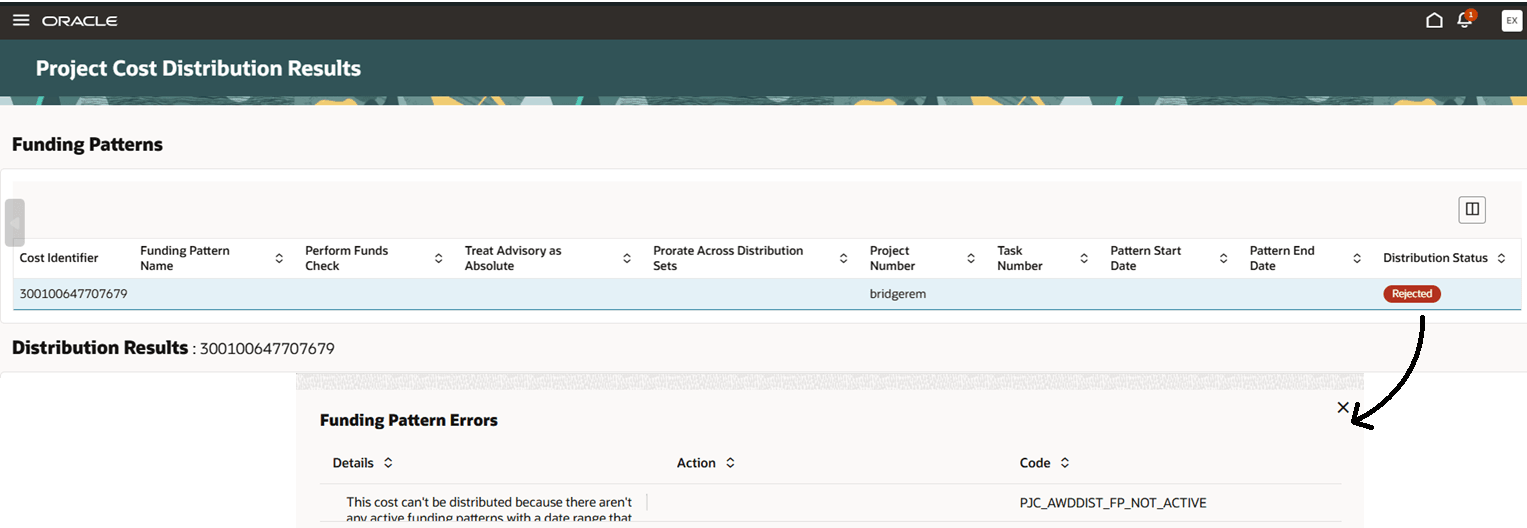Viewport: 1527px width, 528px height.
Task: Select cost identifier 300100647707679 cell
Action: pyautogui.click(x=74, y=294)
